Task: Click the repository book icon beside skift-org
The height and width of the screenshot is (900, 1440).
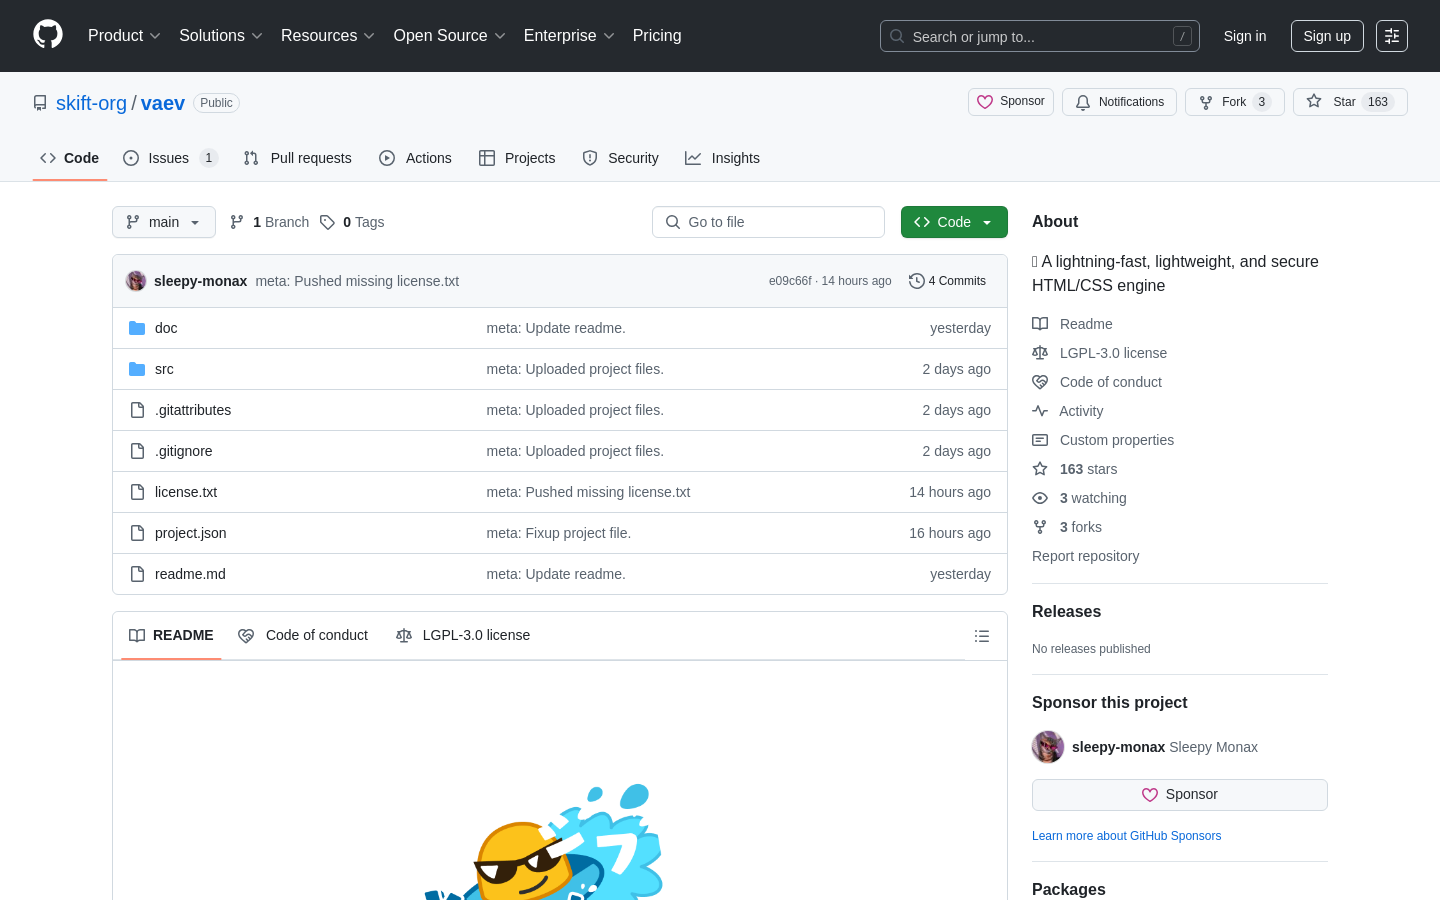Action: (x=40, y=103)
